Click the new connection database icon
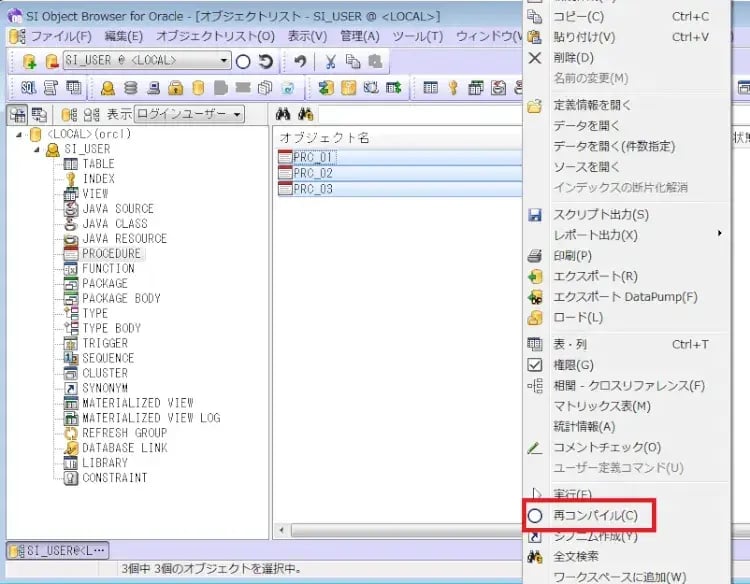 [x=29, y=62]
